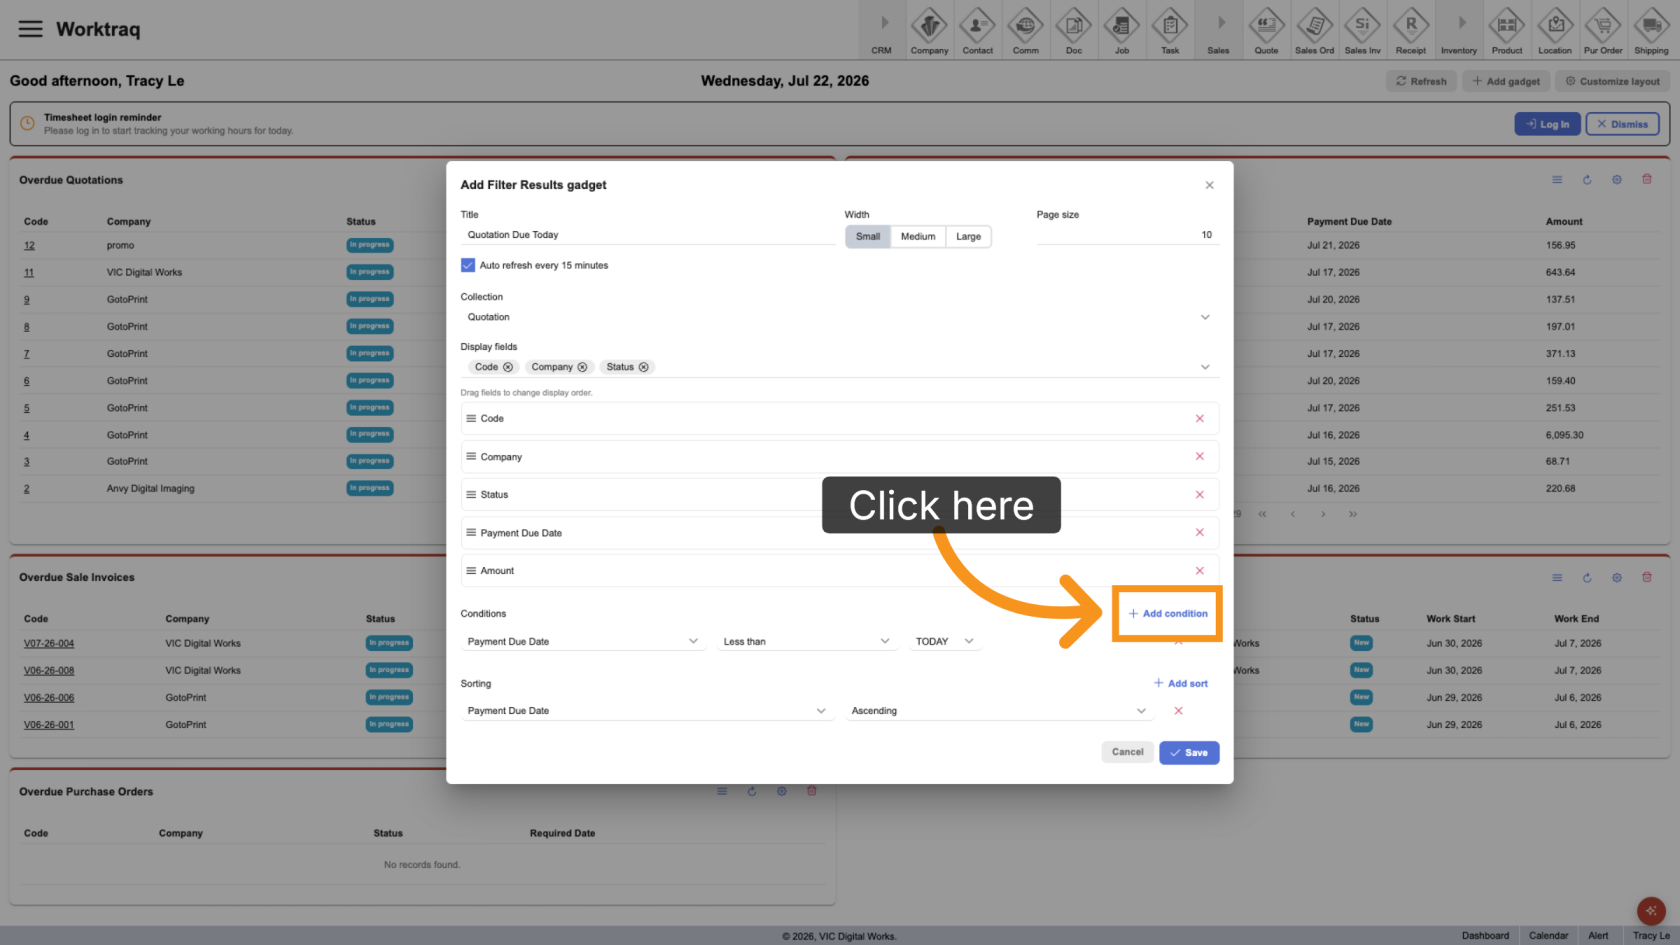Click the Customize layout button
Screen dimensions: 1680x945
pyautogui.click(x=1612, y=81)
